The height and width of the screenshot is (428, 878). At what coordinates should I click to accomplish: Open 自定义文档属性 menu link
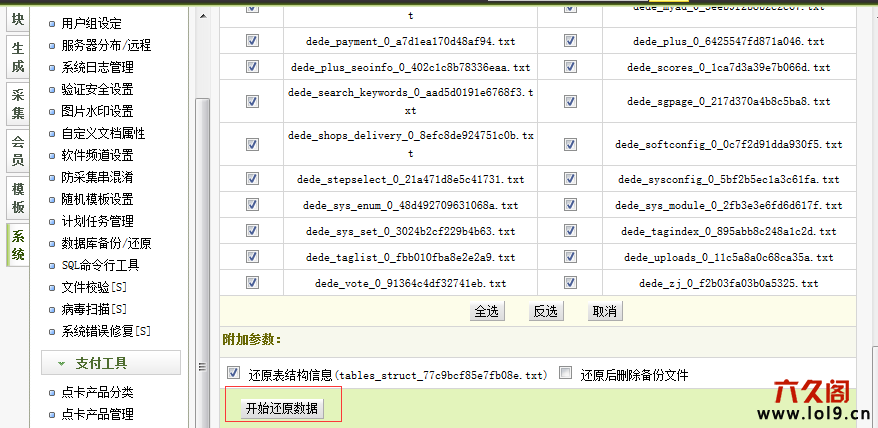coord(103,133)
